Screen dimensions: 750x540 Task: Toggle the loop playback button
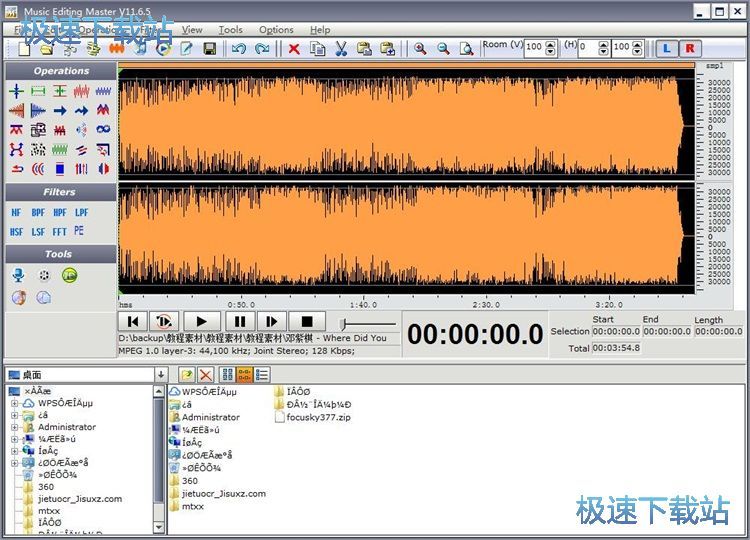(x=165, y=321)
